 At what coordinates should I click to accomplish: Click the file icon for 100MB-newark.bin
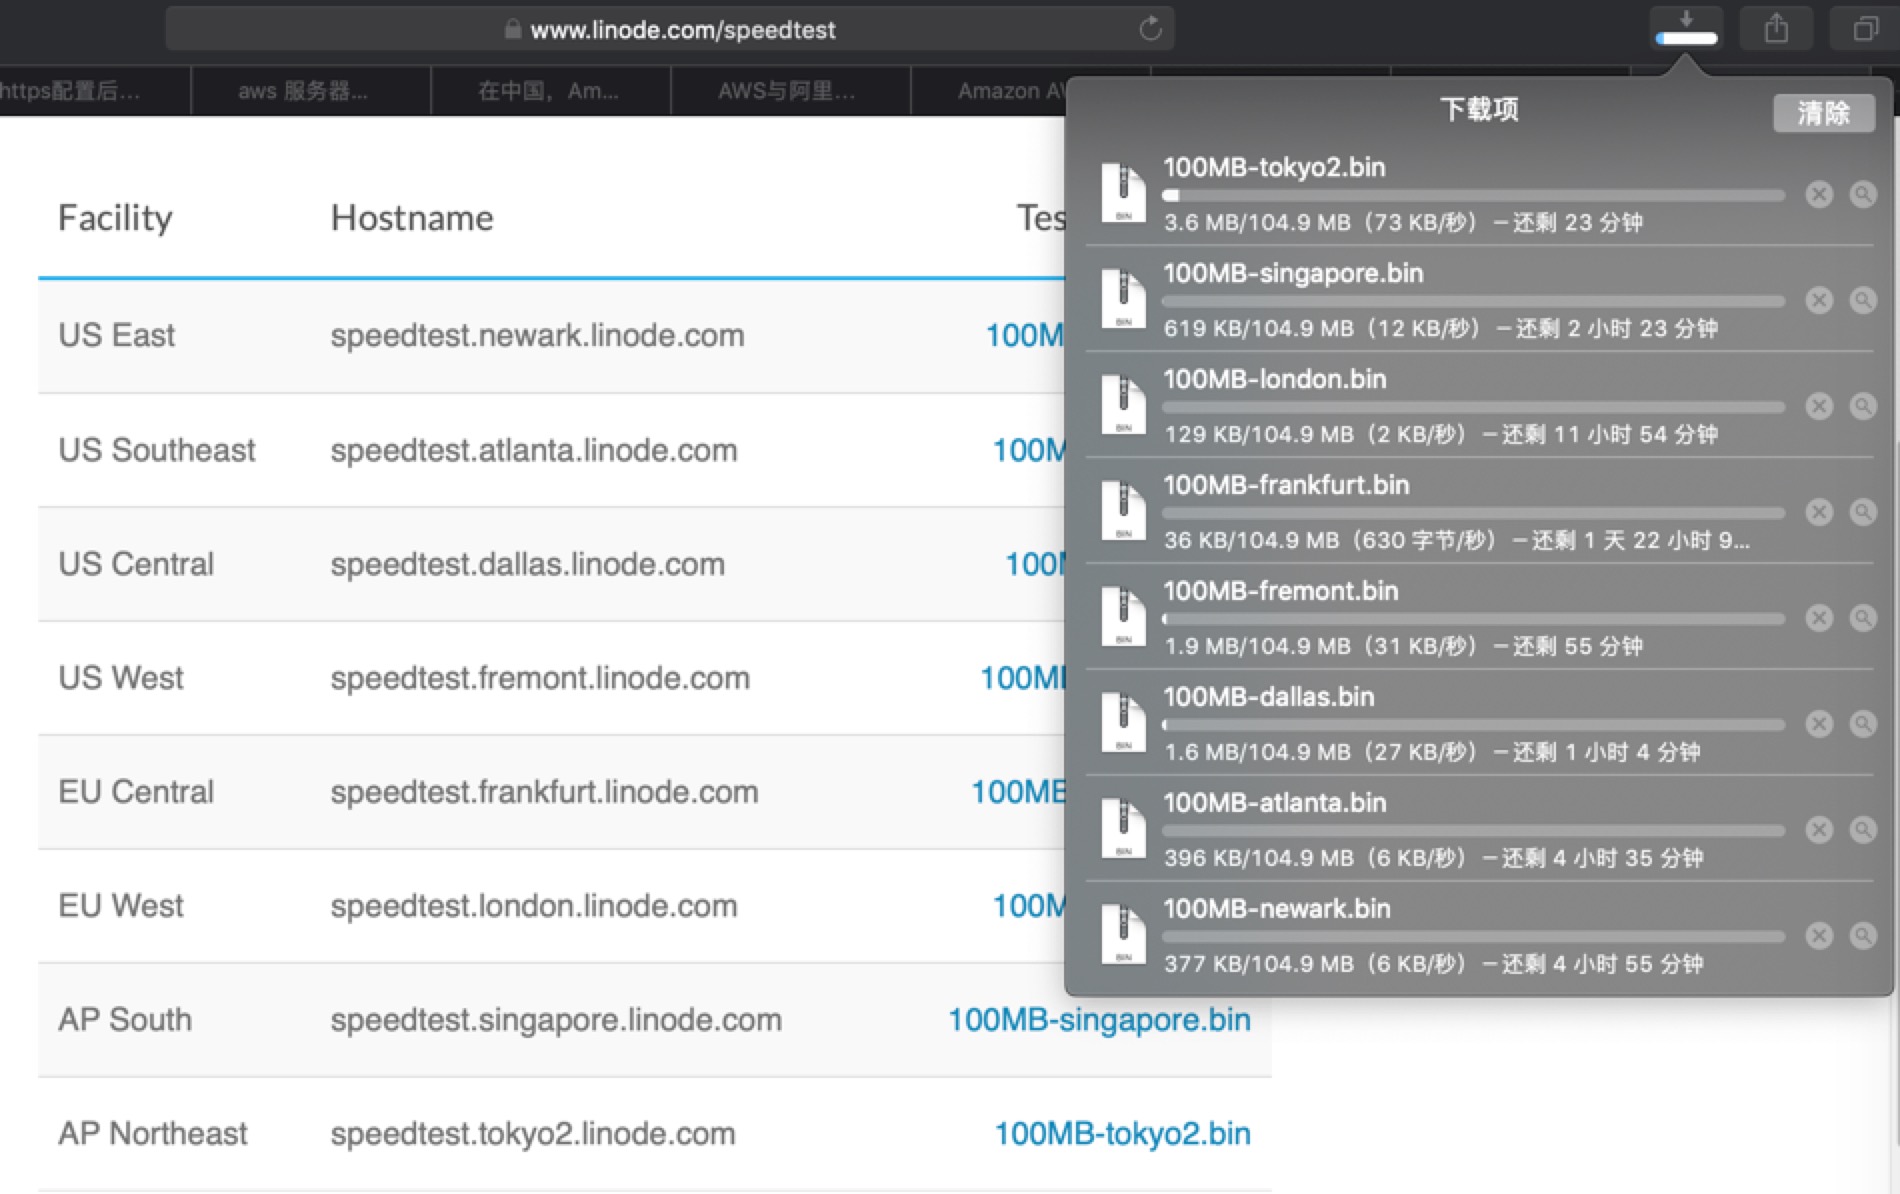tap(1123, 935)
